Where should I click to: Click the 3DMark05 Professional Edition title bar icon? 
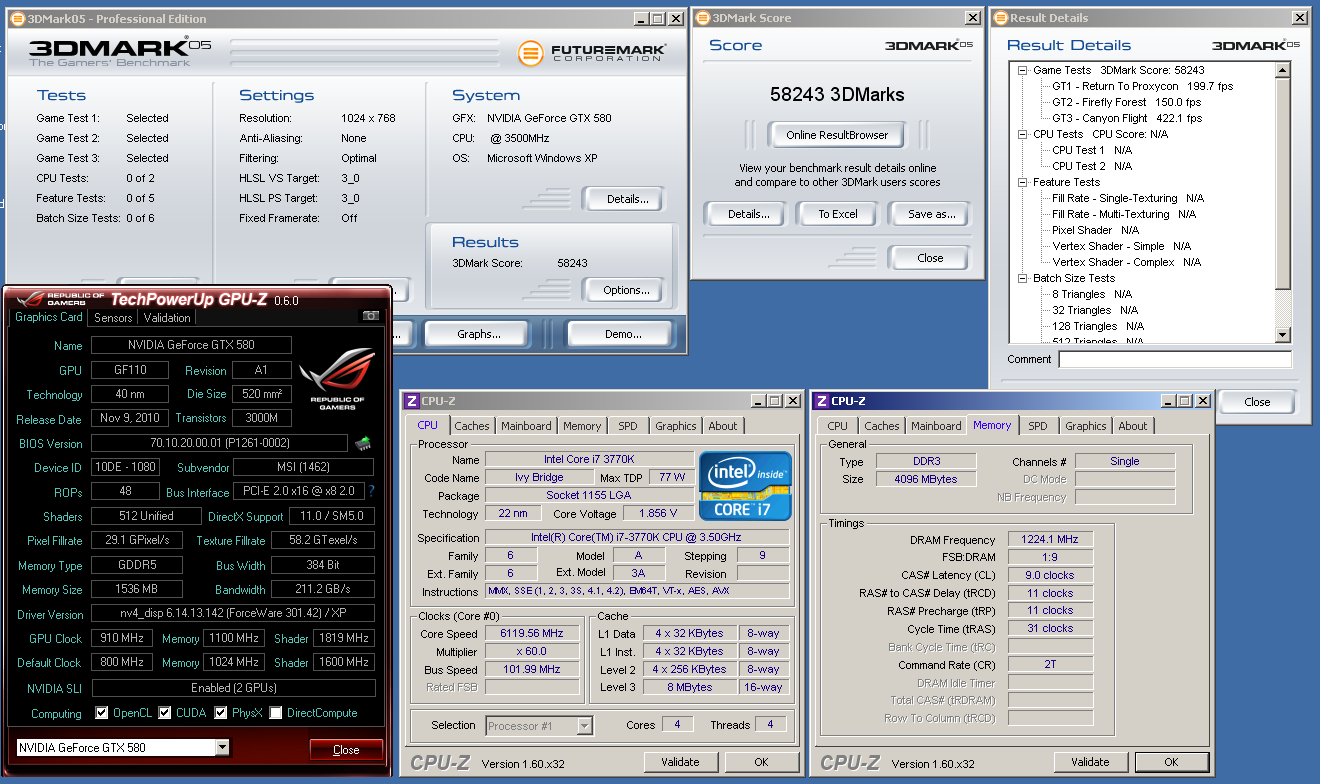tap(16, 18)
